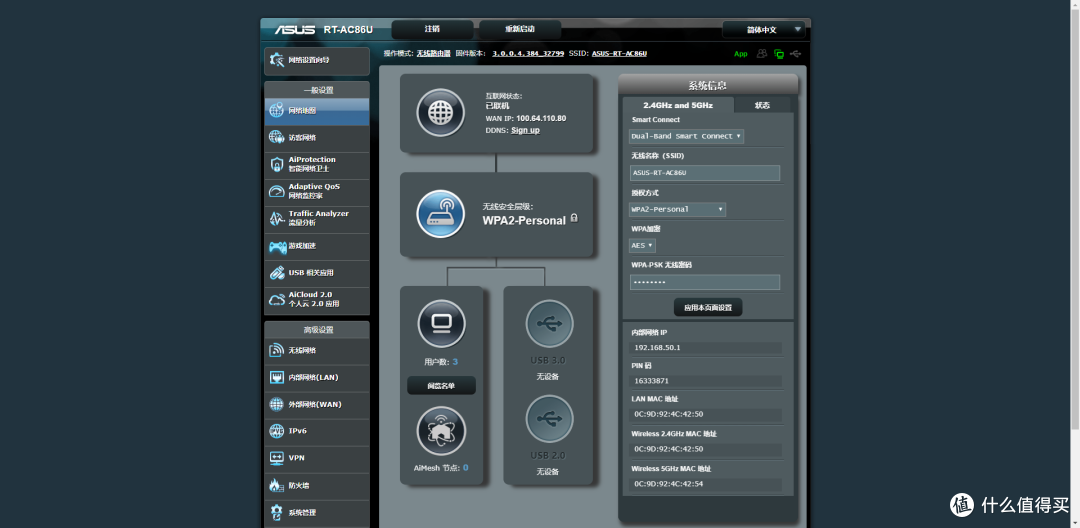The height and width of the screenshot is (528, 1080).
Task: Click the 重新启动 reboot button
Action: pyautogui.click(x=520, y=30)
